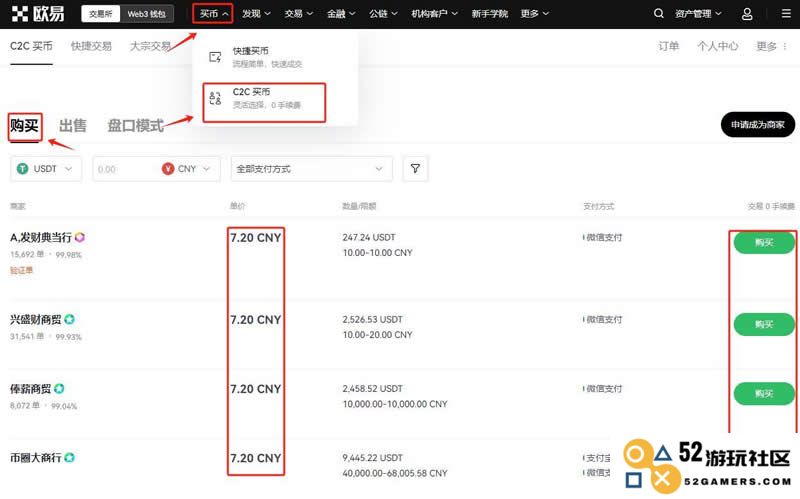Click 微信支付 label in 兴盛财商贸 row

pos(604,319)
